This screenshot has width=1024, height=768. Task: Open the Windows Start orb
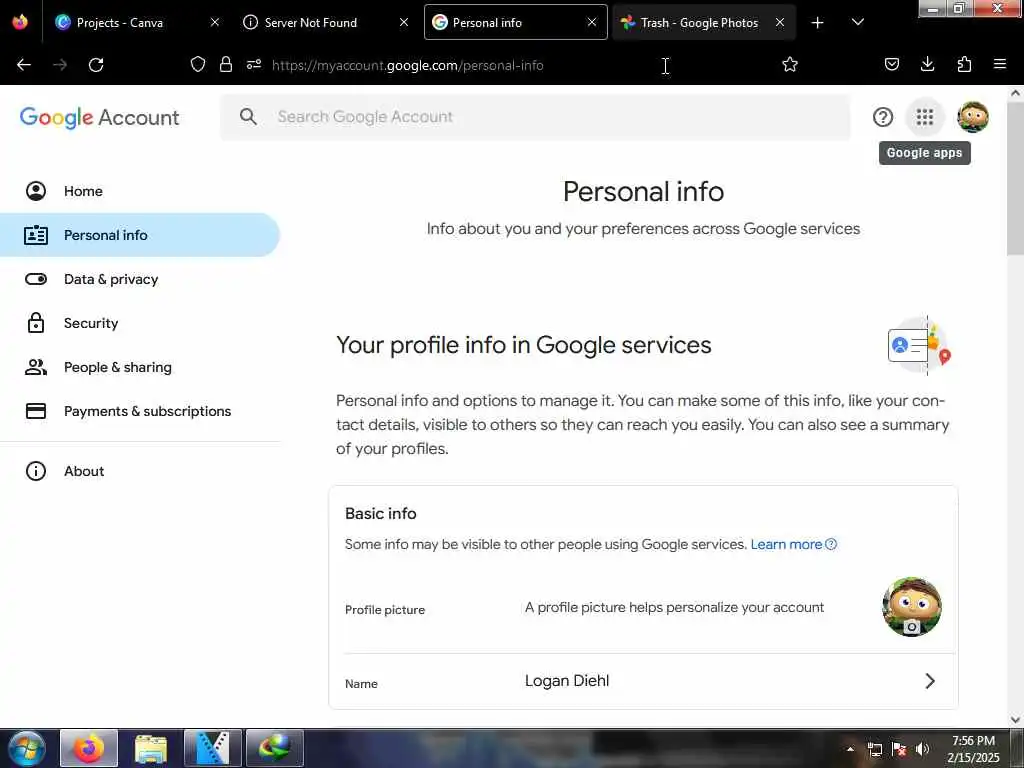coord(27,748)
